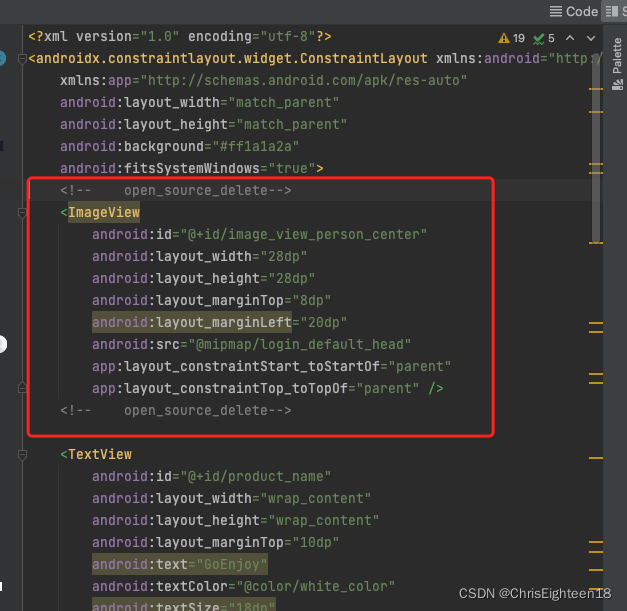Click TextView layout_height="wrap_content" attribute
This screenshot has width=627, height=611.
[x=236, y=521]
